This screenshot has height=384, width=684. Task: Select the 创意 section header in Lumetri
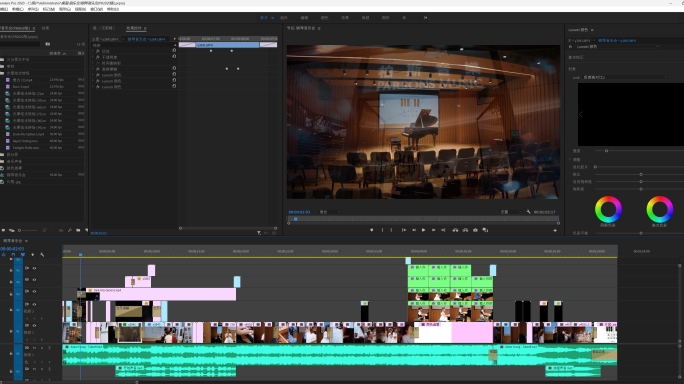pyautogui.click(x=572, y=69)
